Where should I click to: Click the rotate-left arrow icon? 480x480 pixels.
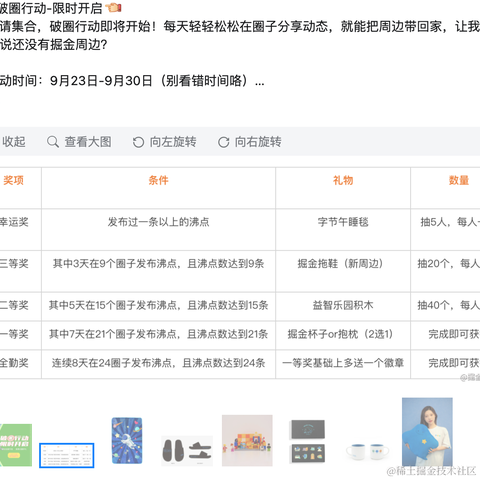138,142
